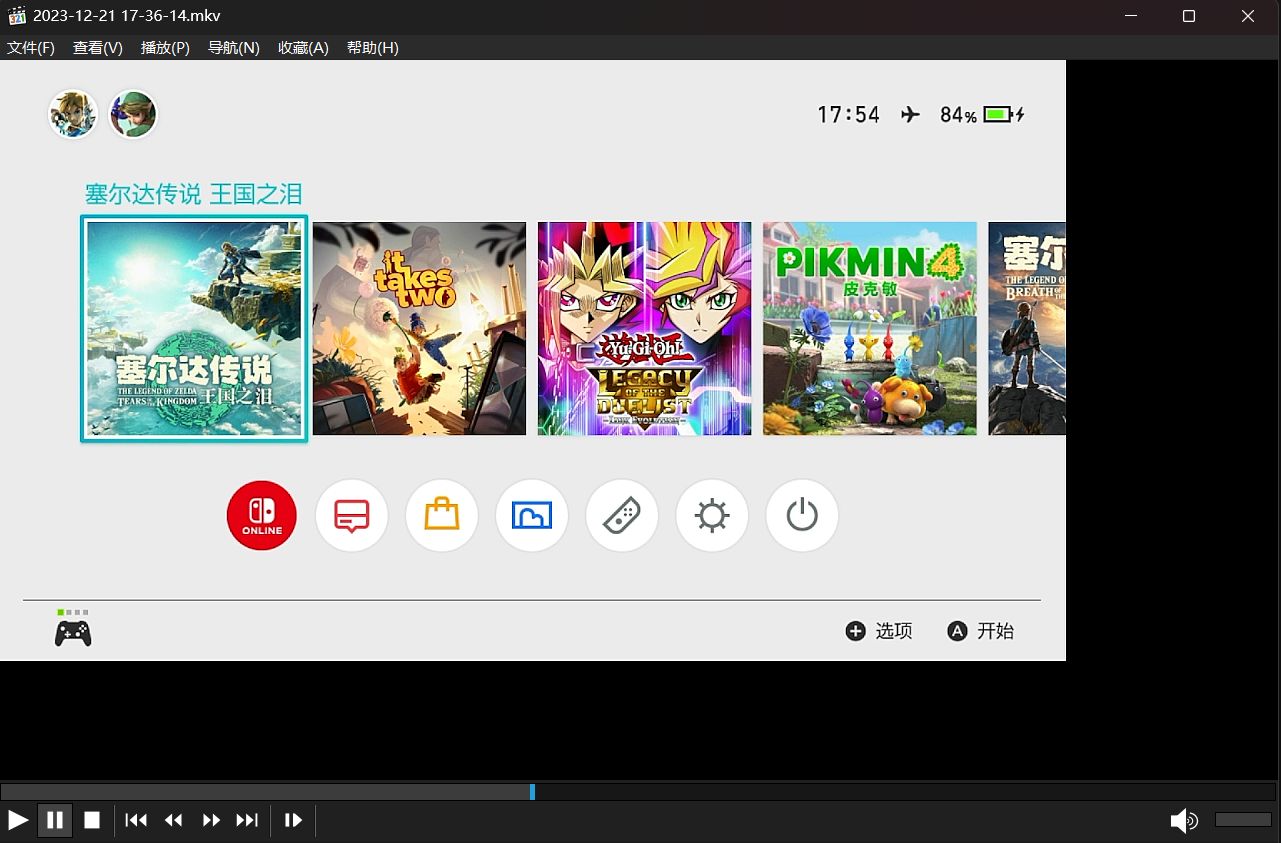1281x843 pixels.
Task: Click the 选项 options button
Action: (879, 631)
